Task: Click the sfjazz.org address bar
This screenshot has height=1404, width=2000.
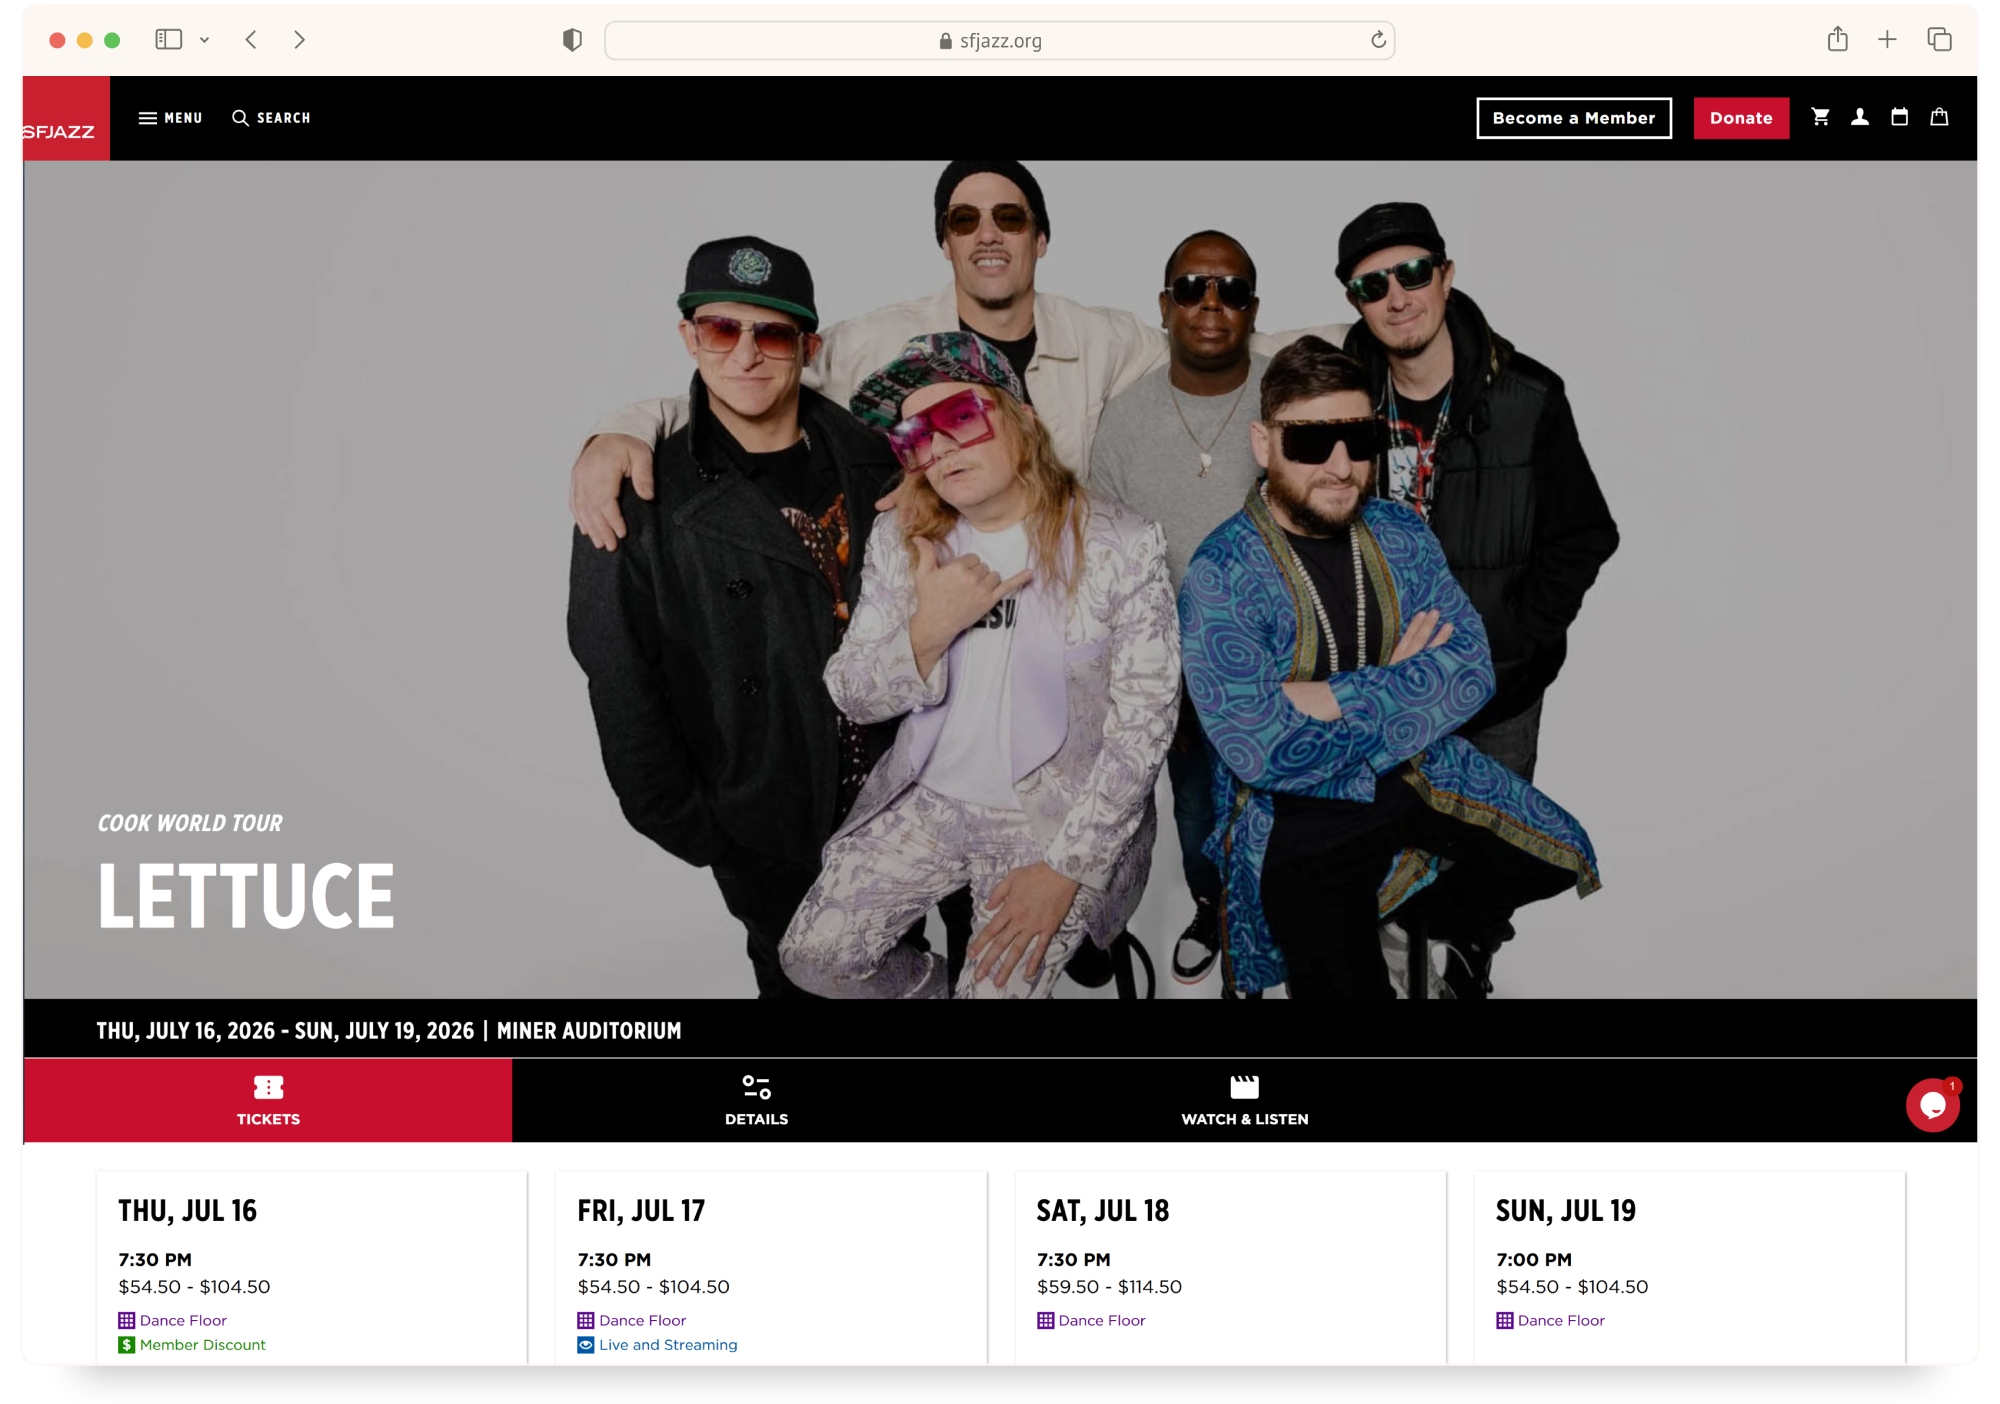Action: pyautogui.click(x=1000, y=40)
